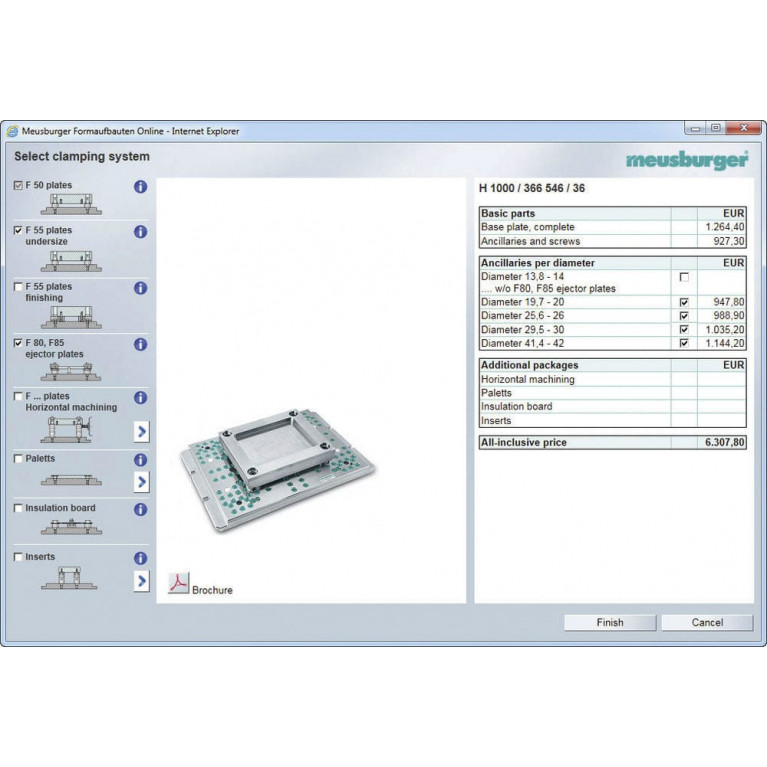Enable F 55 plates finishing checkbox
Image resolution: width=767 pixels, height=767 pixels.
(x=18, y=287)
